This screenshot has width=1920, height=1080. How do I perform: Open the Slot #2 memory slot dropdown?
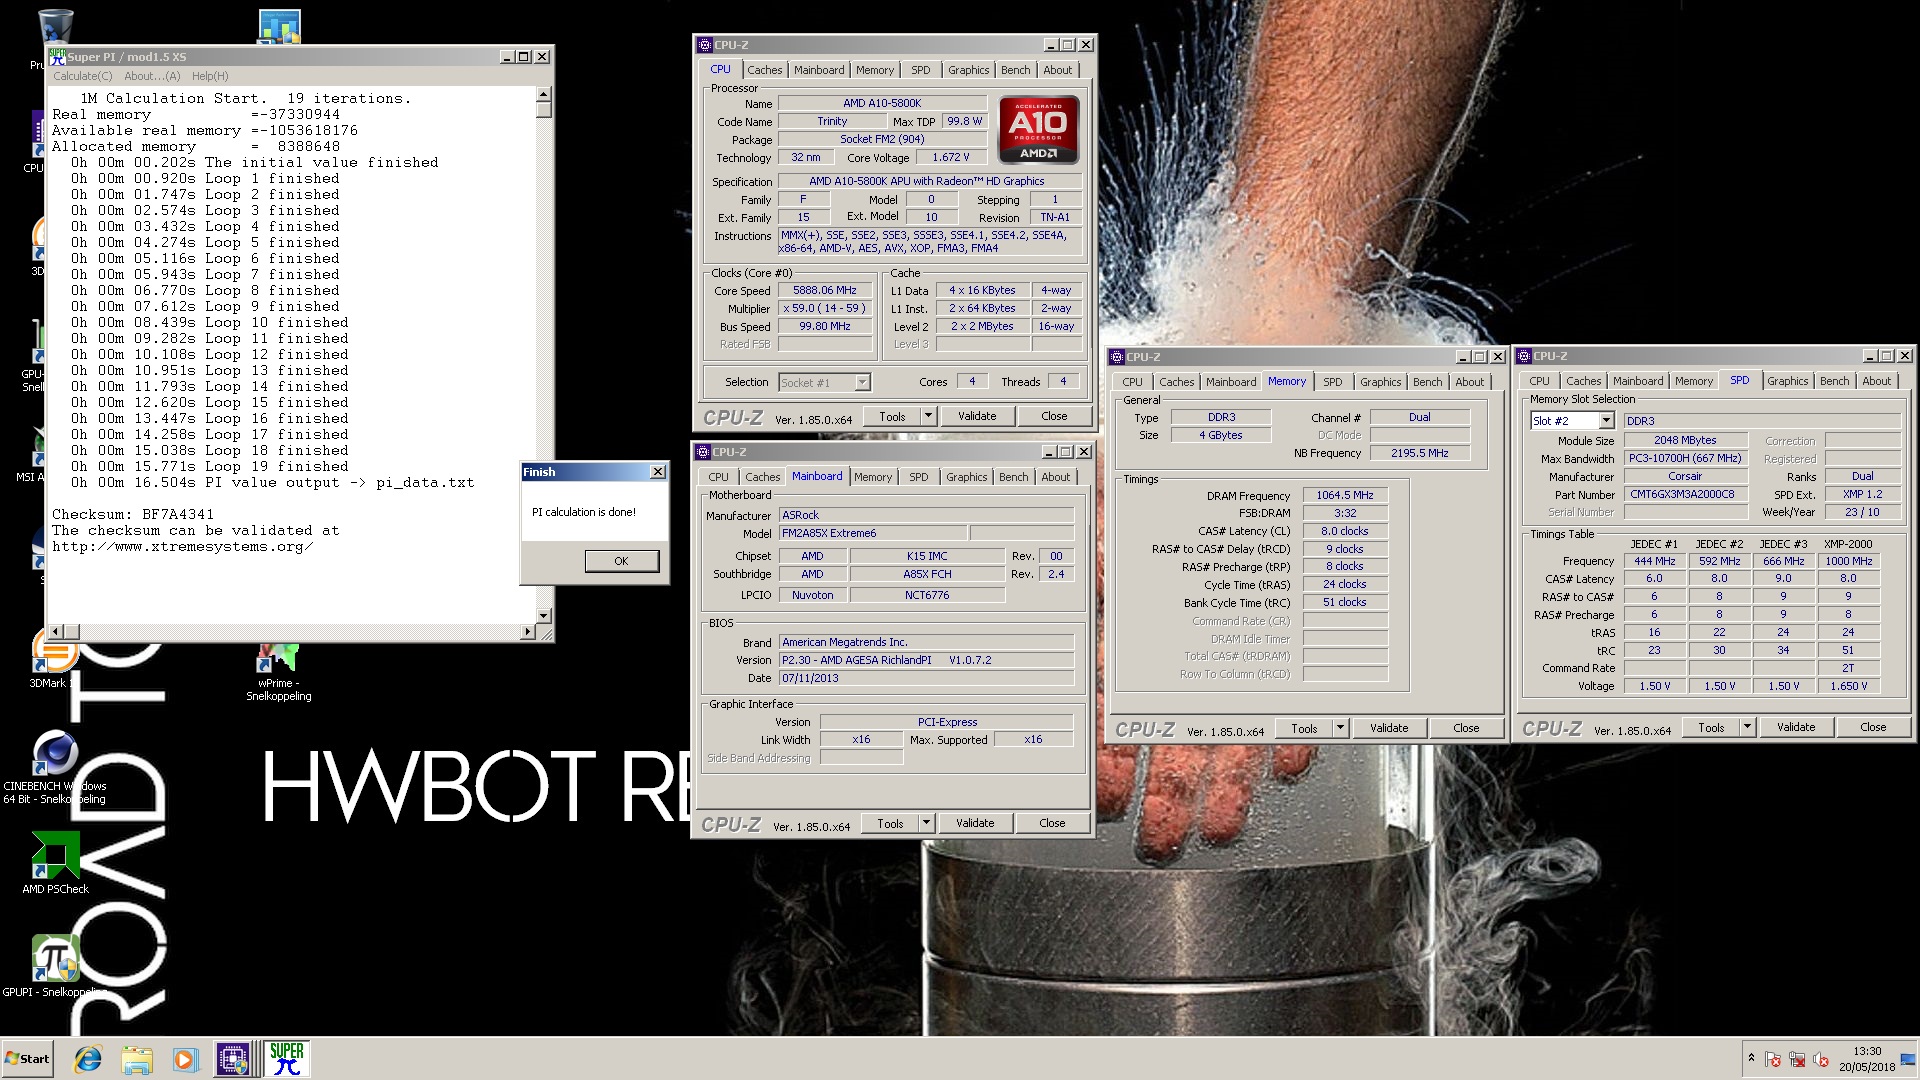(1571, 421)
